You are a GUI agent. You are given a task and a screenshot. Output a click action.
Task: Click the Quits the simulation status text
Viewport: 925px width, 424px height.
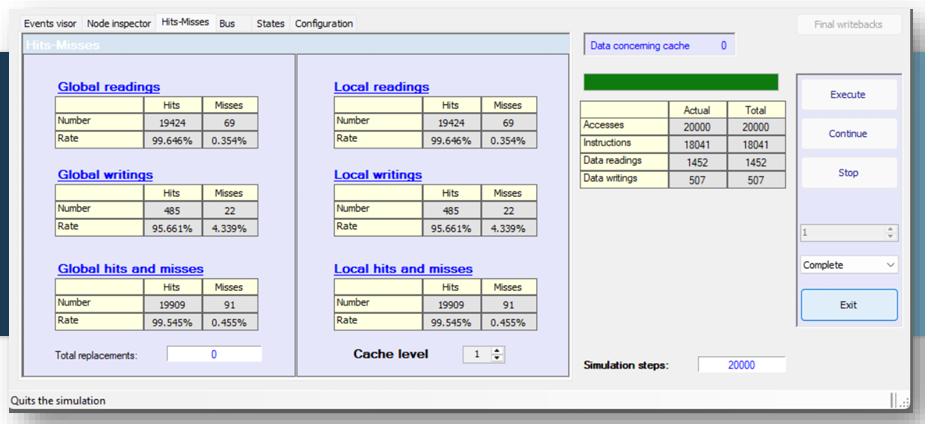(58, 400)
